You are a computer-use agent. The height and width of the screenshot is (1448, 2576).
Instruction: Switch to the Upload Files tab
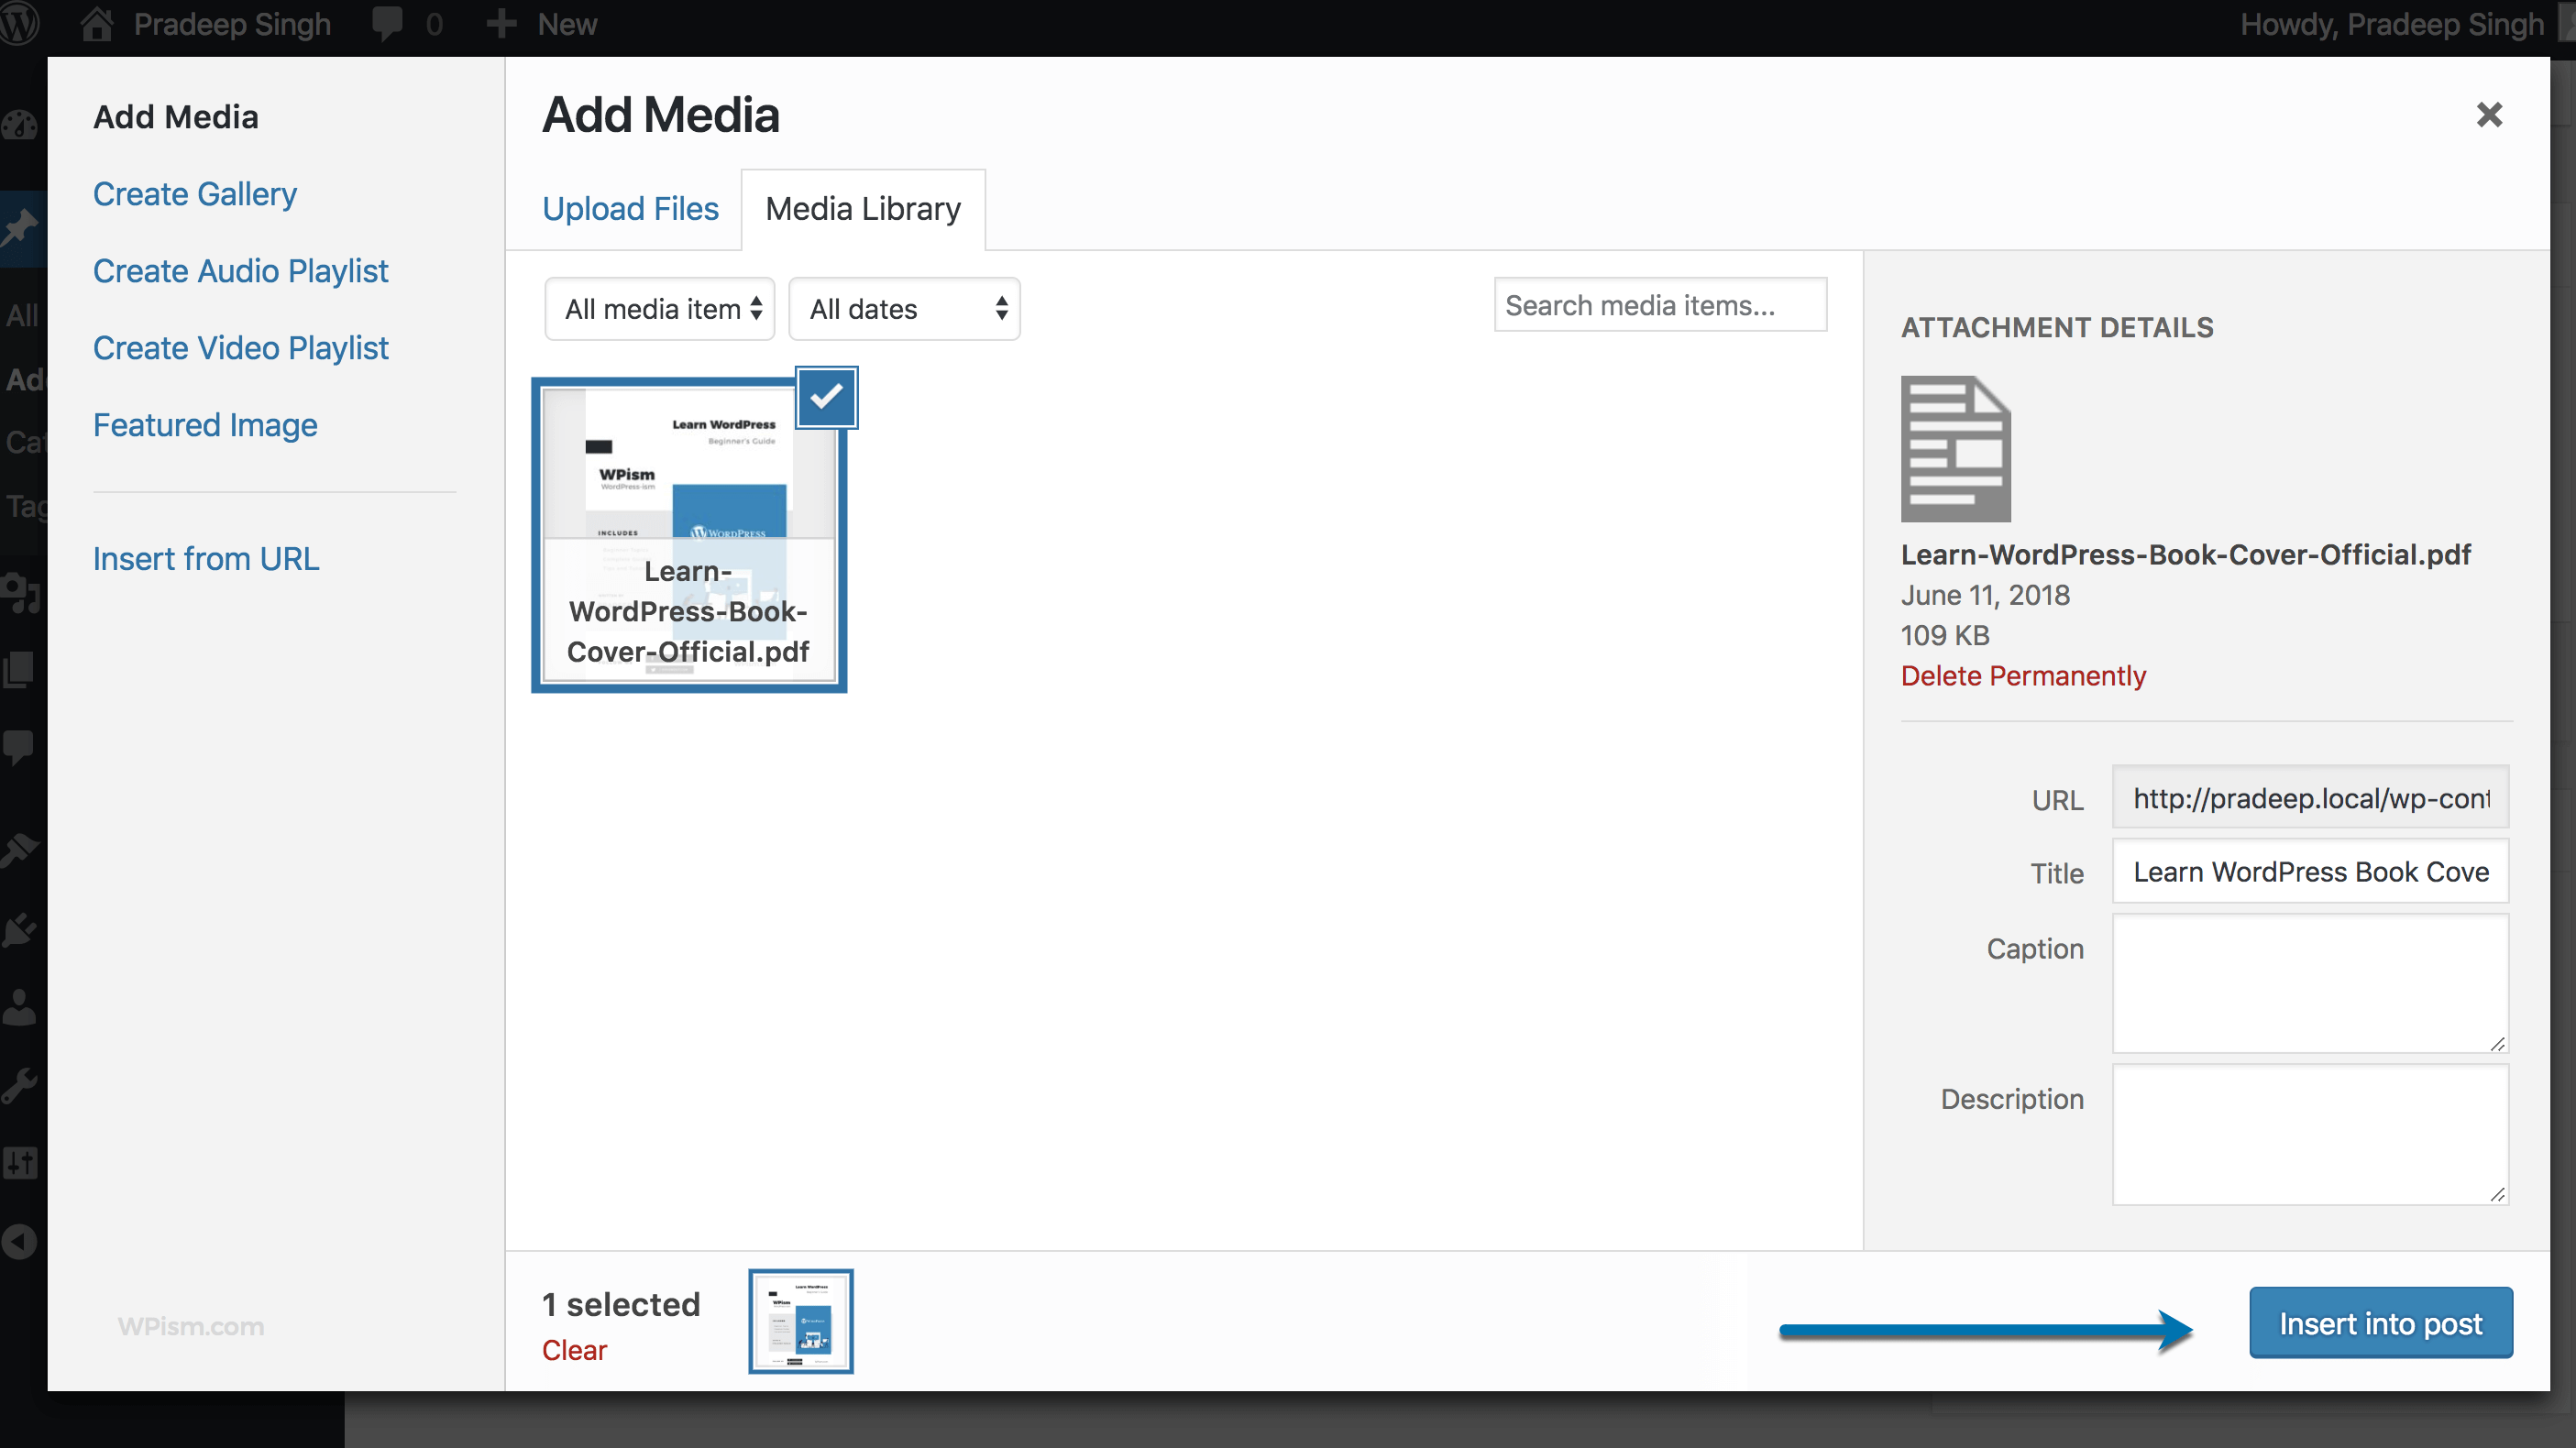[630, 208]
